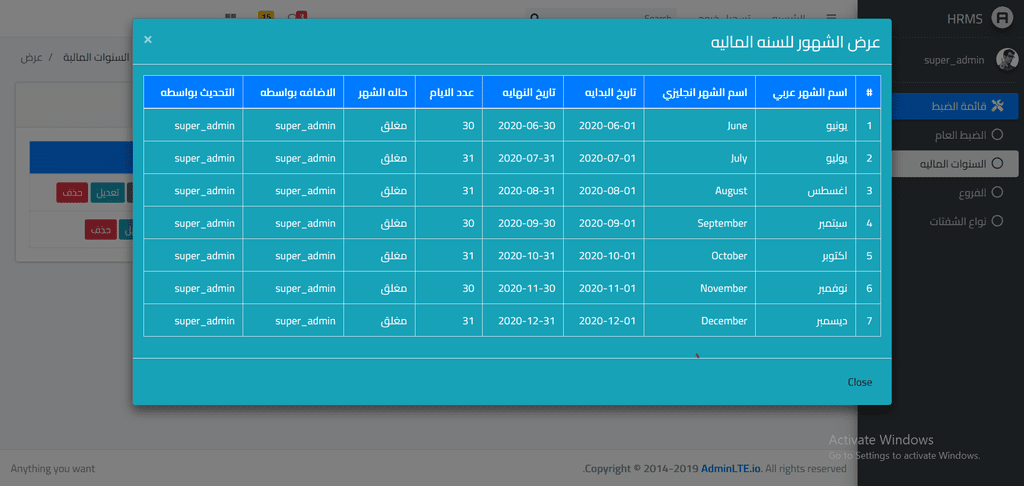This screenshot has width=1024, height=486.
Task: Click the September month name cell
Action: click(x=699, y=223)
